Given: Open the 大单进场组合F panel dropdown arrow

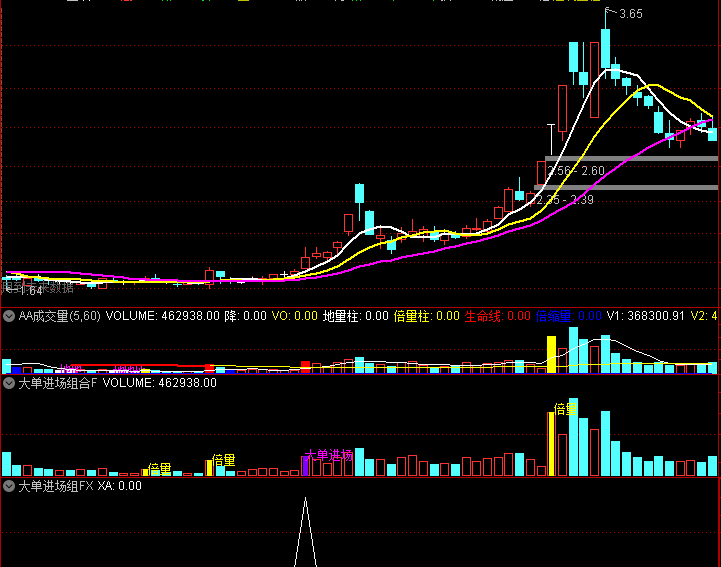Looking at the screenshot, I should pyautogui.click(x=9, y=383).
